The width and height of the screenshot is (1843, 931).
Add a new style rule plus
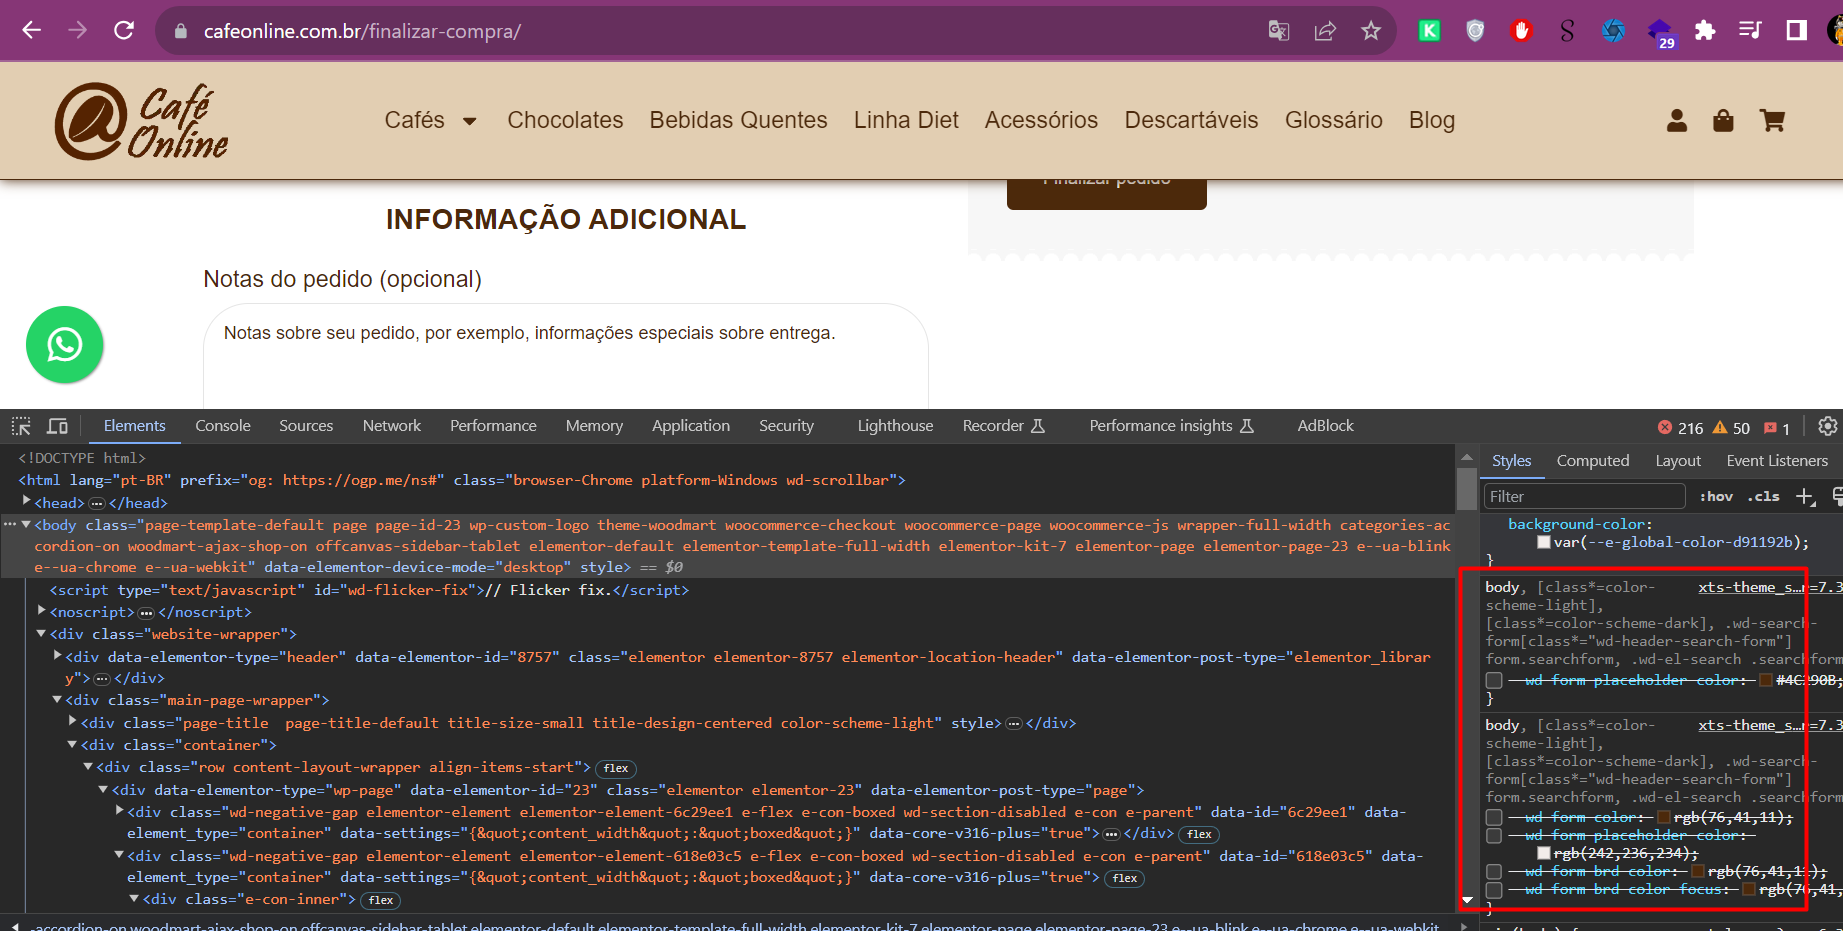click(1804, 496)
